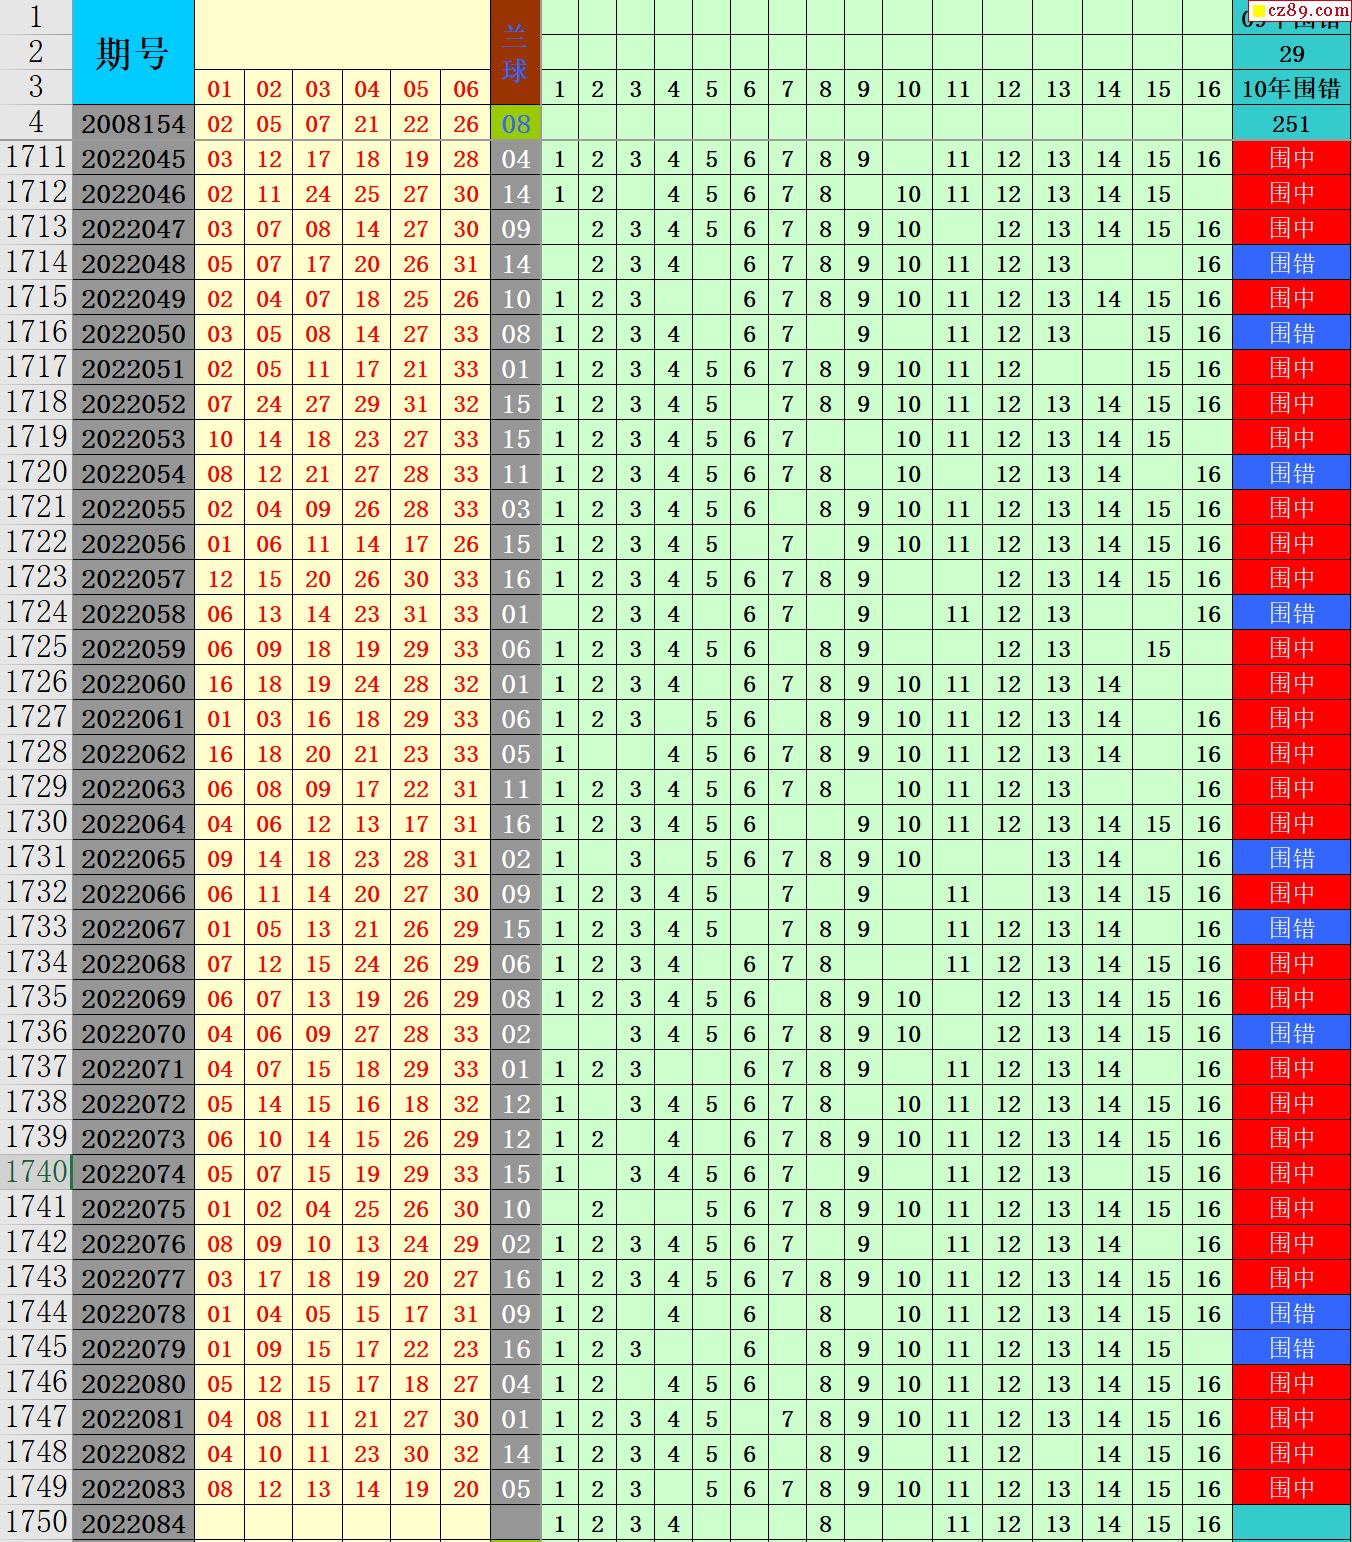Click 围中 result for period 2022083
This screenshot has height=1542, width=1352.
[1291, 1488]
